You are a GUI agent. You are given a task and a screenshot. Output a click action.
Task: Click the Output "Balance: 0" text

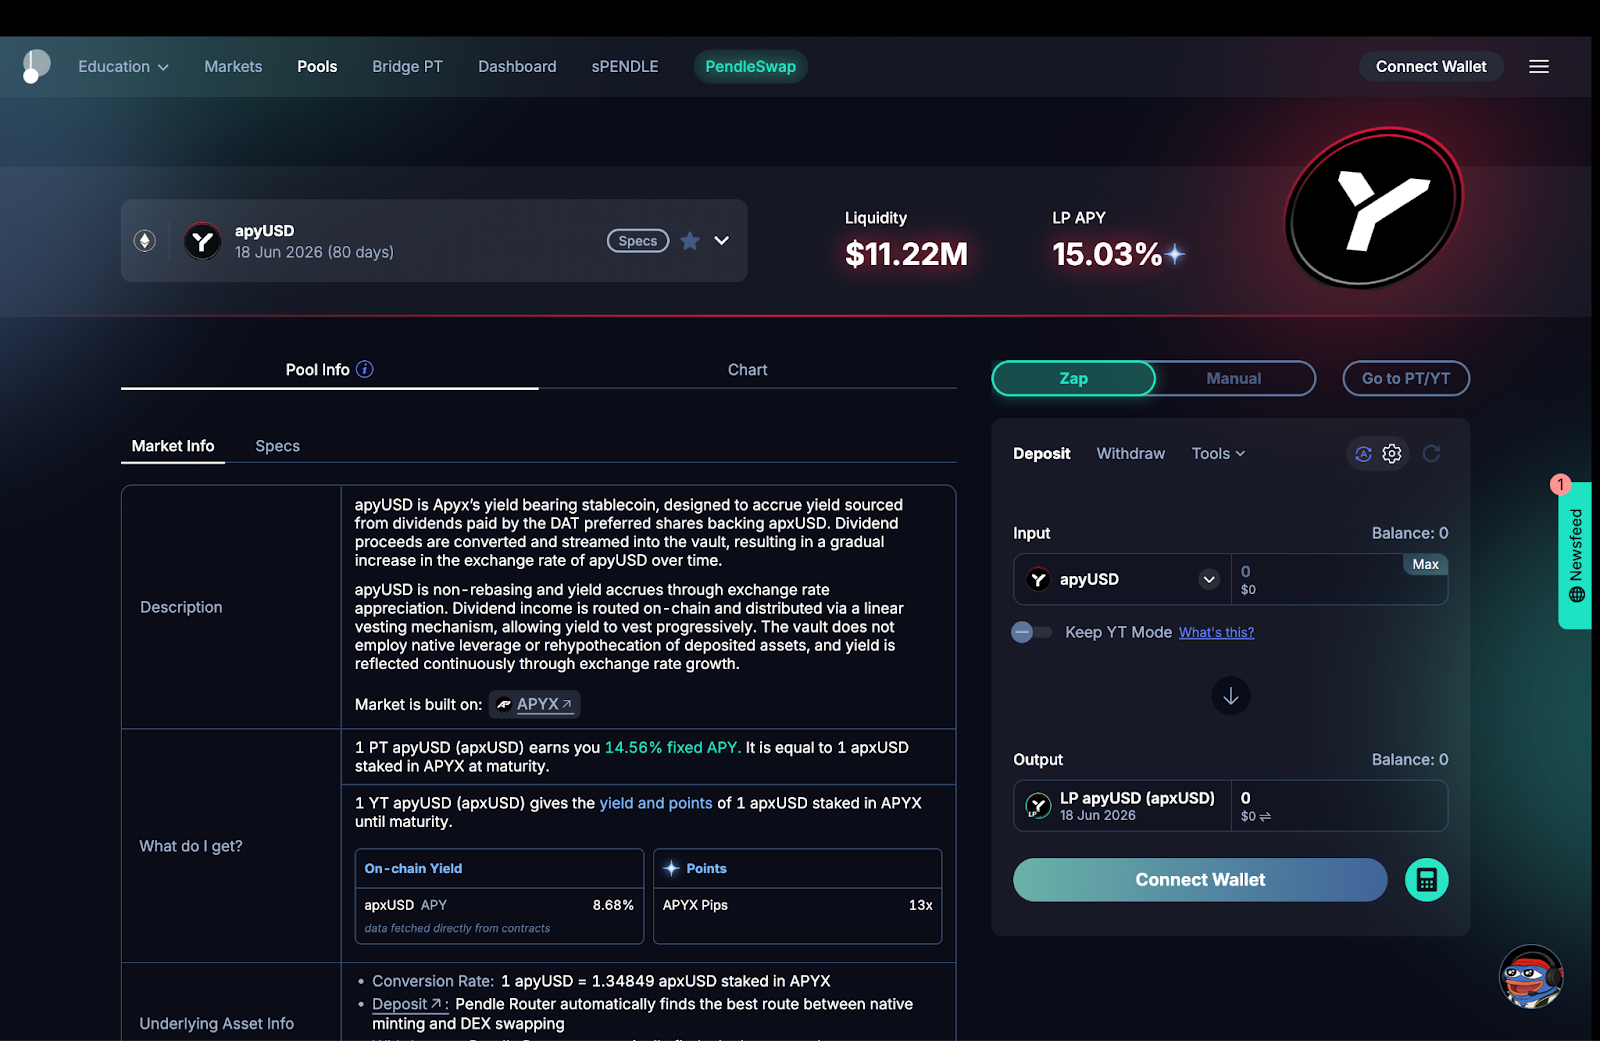point(1410,760)
